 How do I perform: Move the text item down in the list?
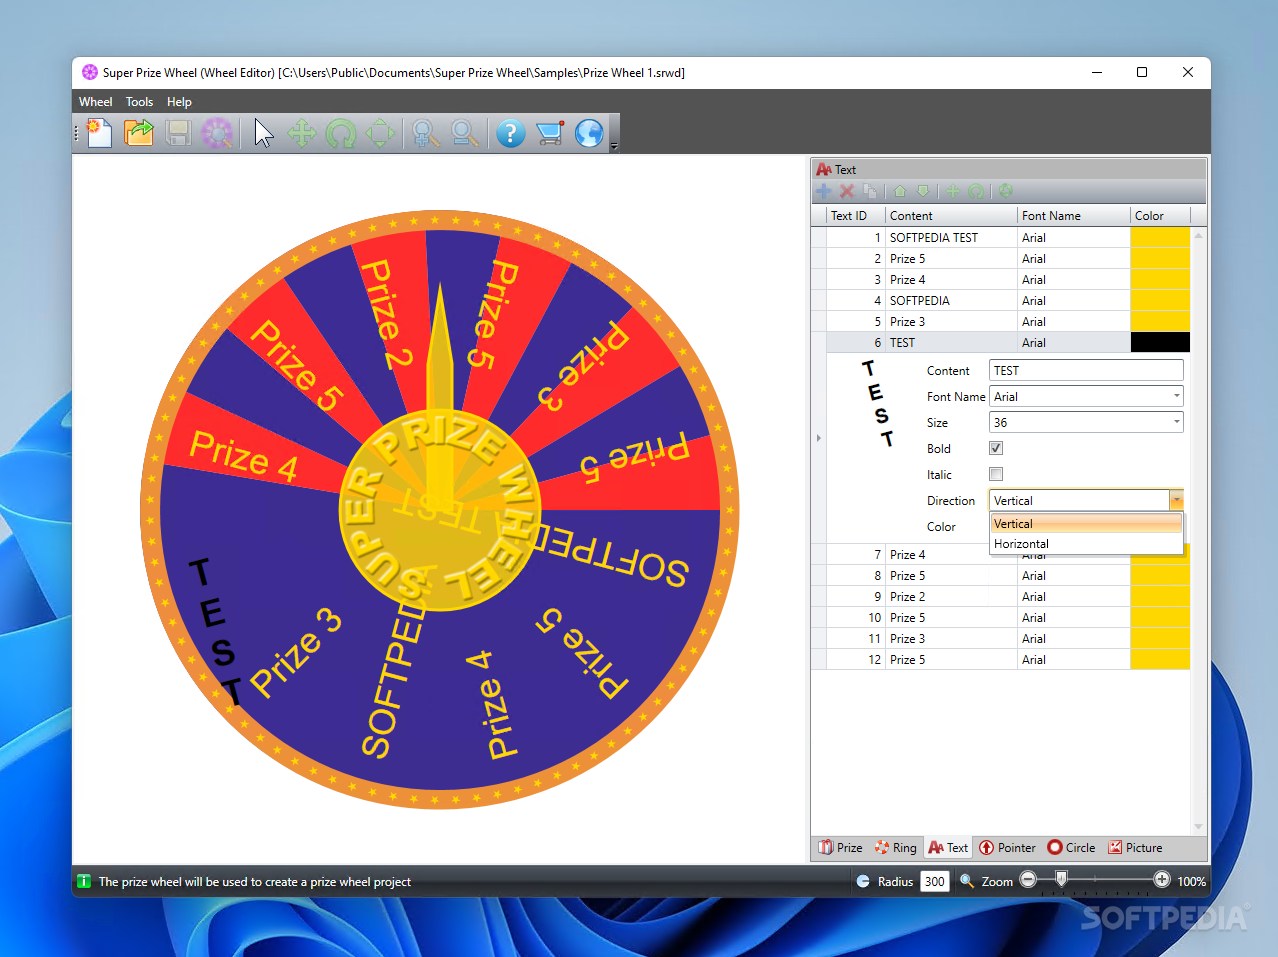click(x=923, y=191)
